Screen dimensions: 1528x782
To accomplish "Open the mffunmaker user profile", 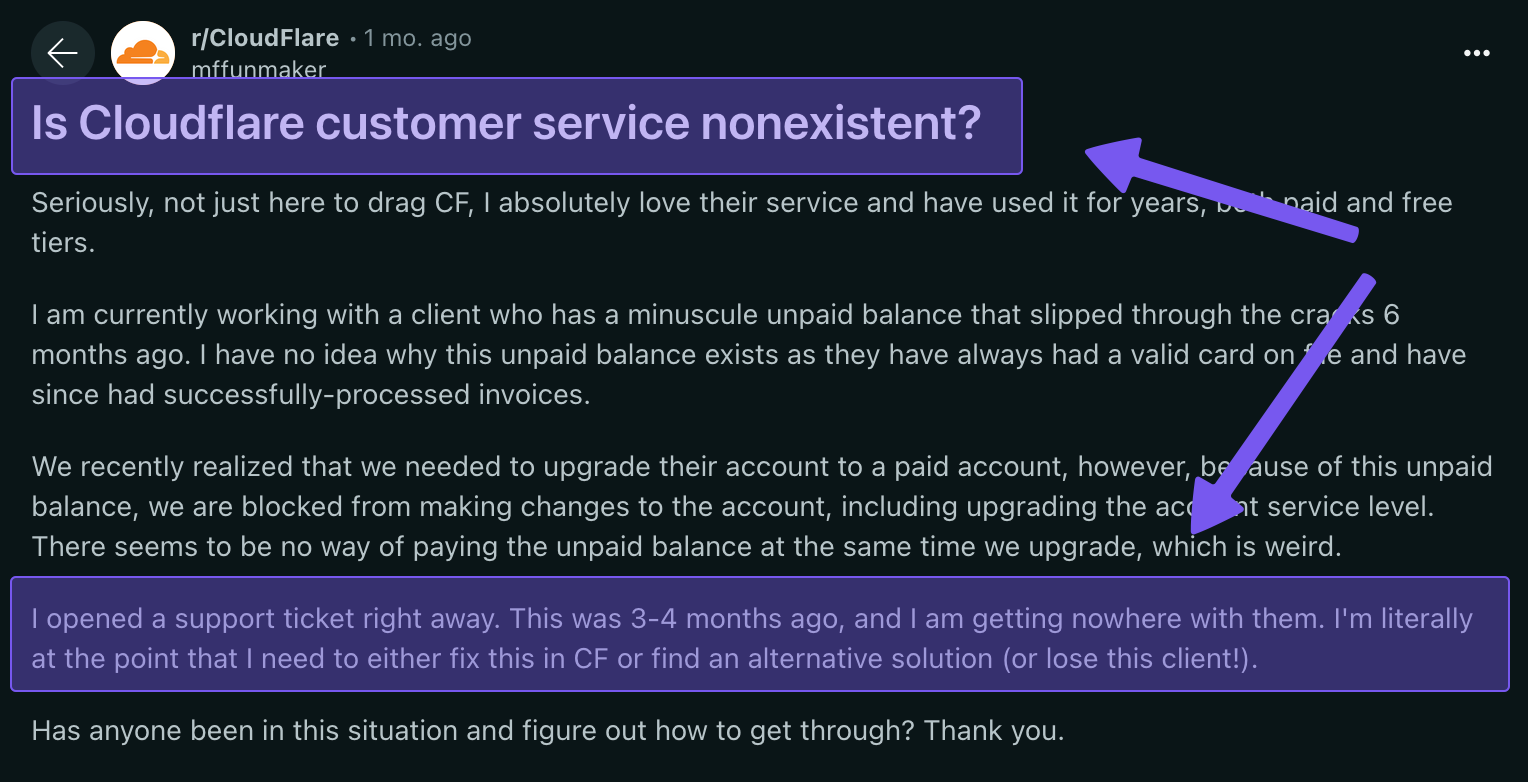I will (x=258, y=69).
